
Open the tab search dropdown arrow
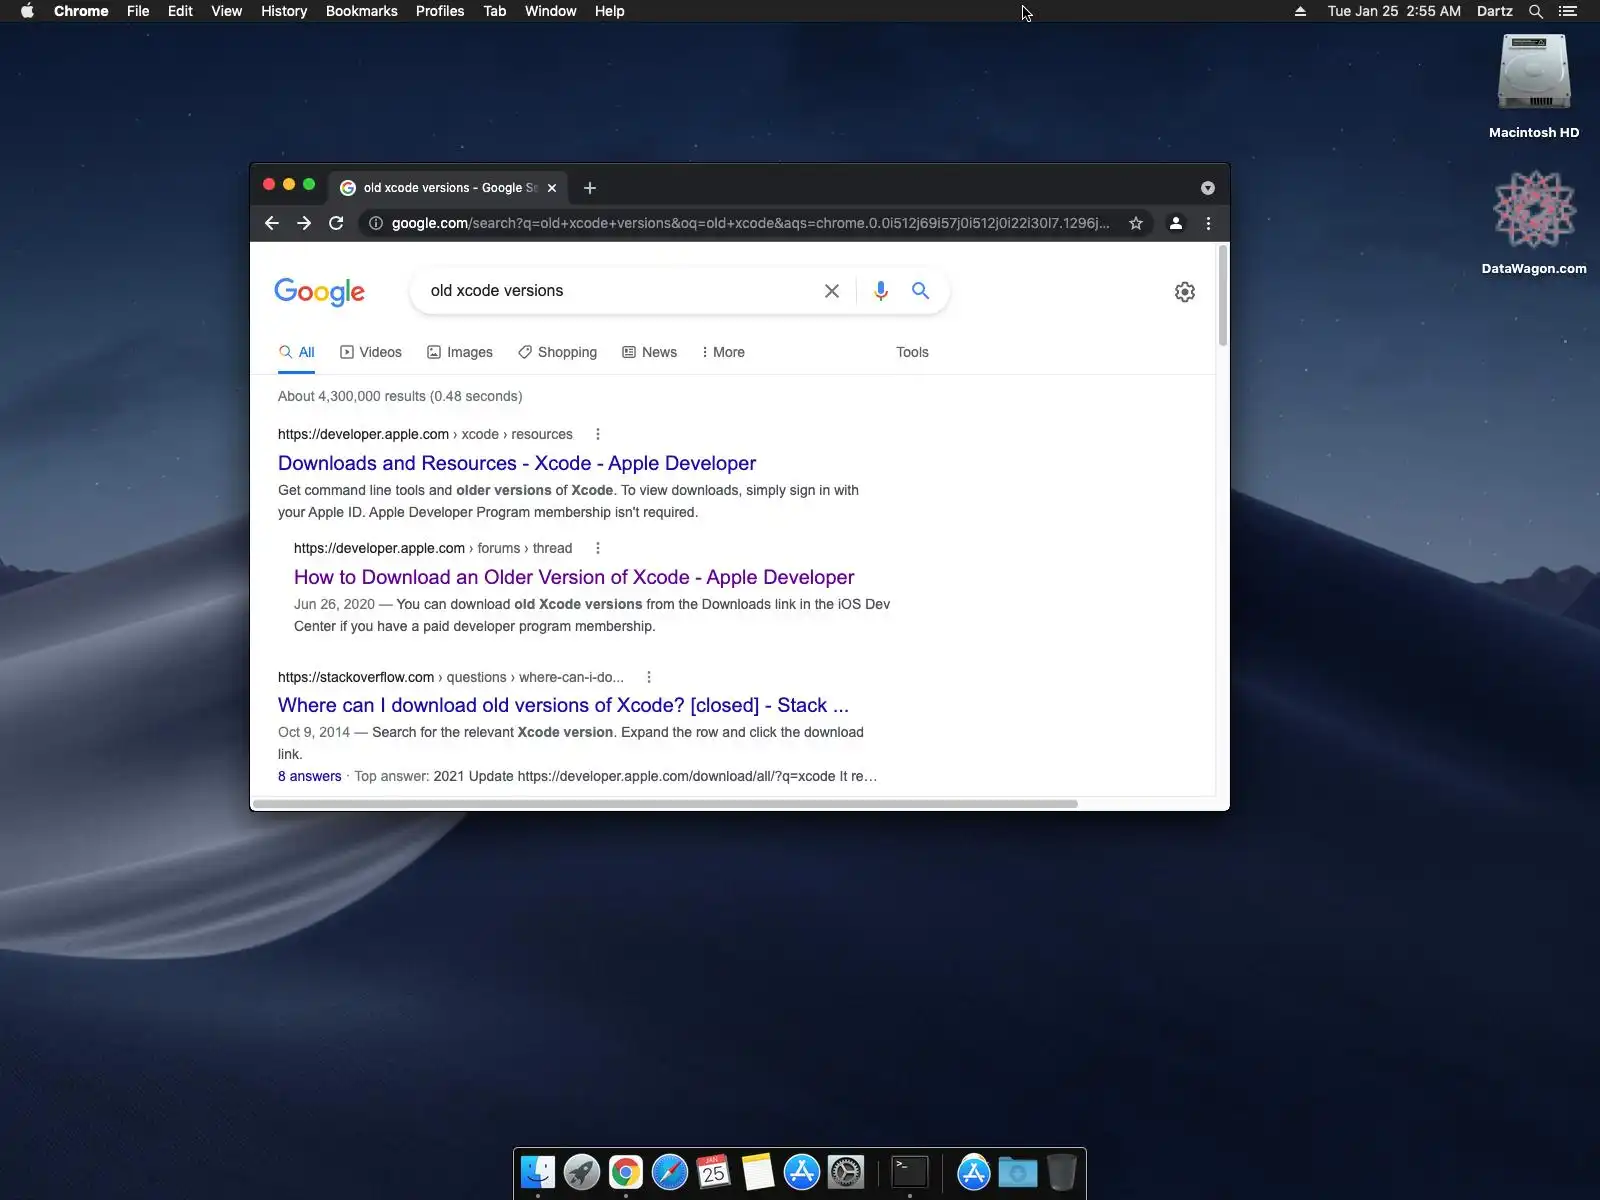coord(1208,188)
